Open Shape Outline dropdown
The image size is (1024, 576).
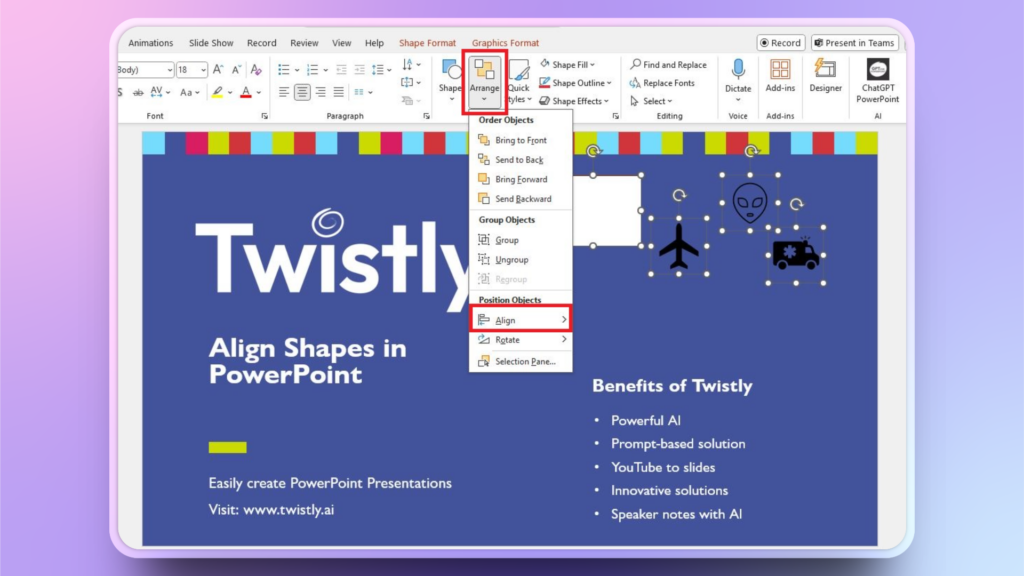tap(575, 83)
